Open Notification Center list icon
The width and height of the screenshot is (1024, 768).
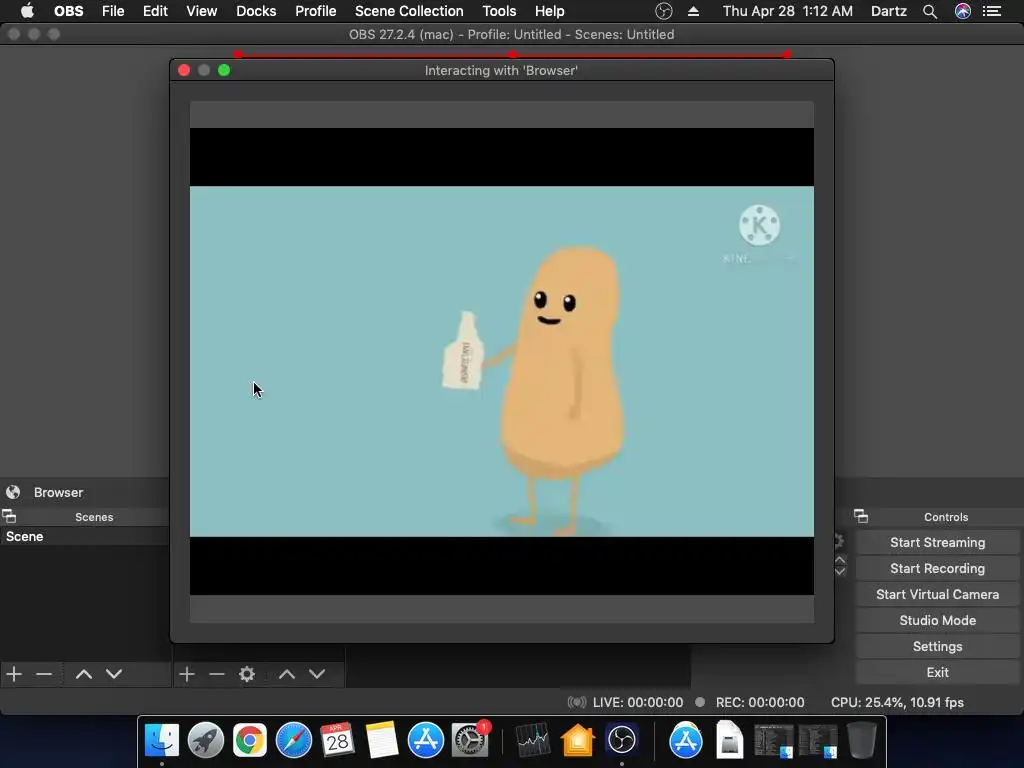tap(992, 11)
